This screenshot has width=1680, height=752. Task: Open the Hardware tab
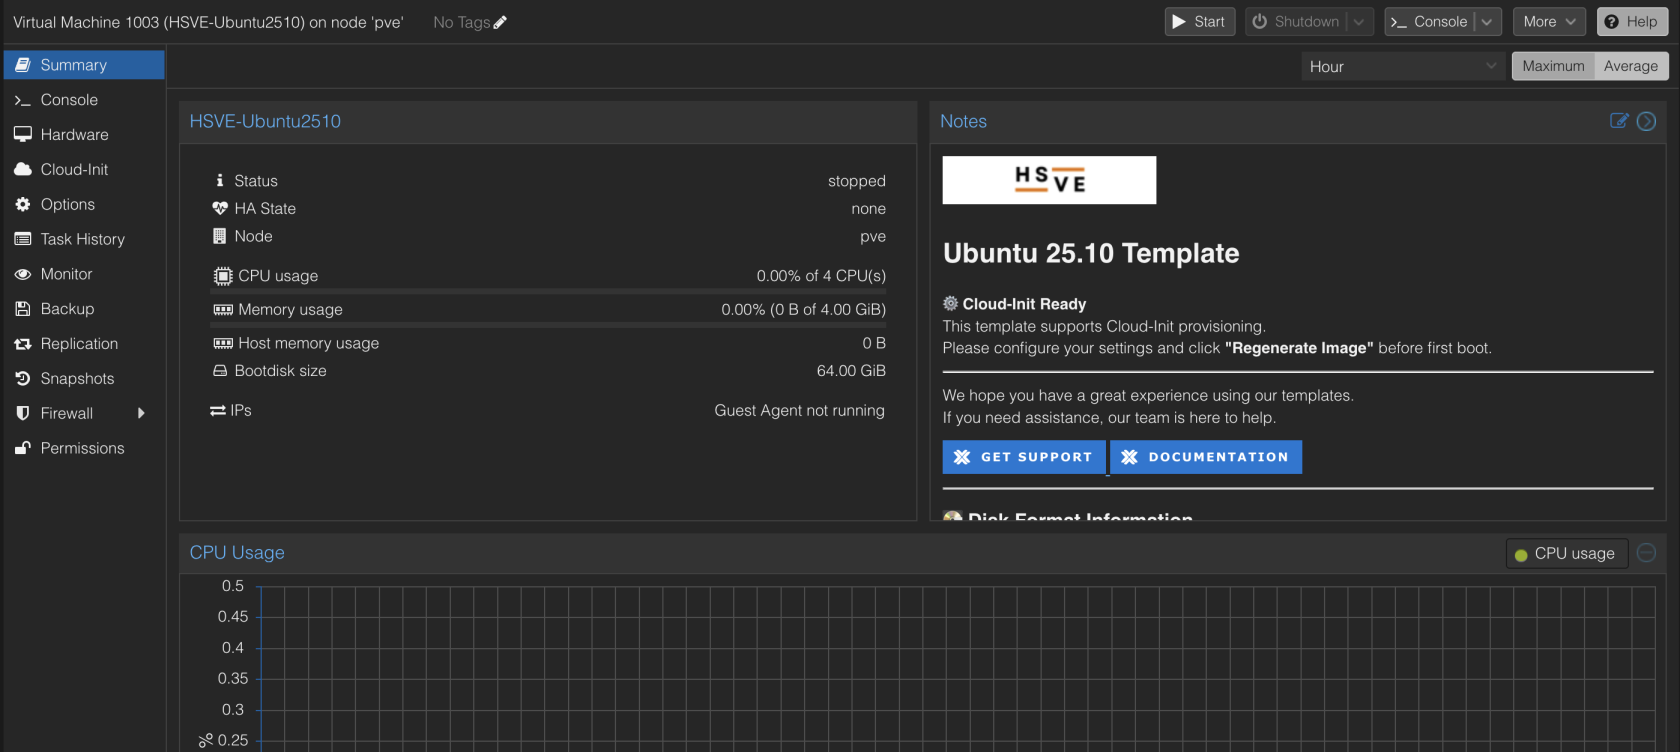tap(84, 134)
